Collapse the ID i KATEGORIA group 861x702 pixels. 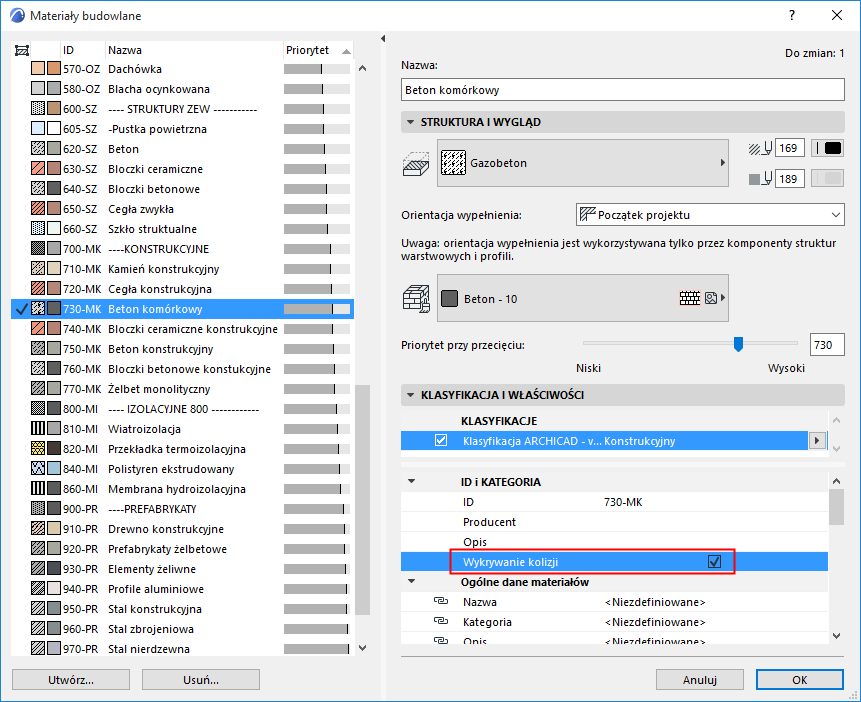tap(411, 481)
